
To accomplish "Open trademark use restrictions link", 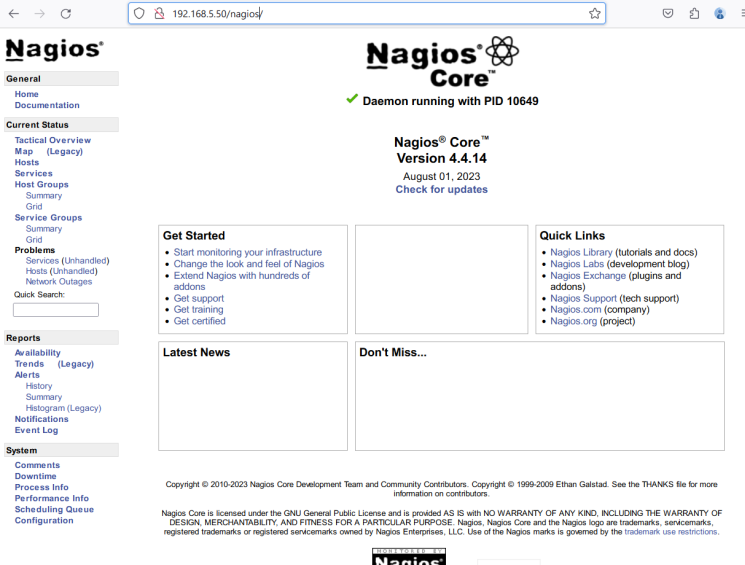I will click(671, 532).
